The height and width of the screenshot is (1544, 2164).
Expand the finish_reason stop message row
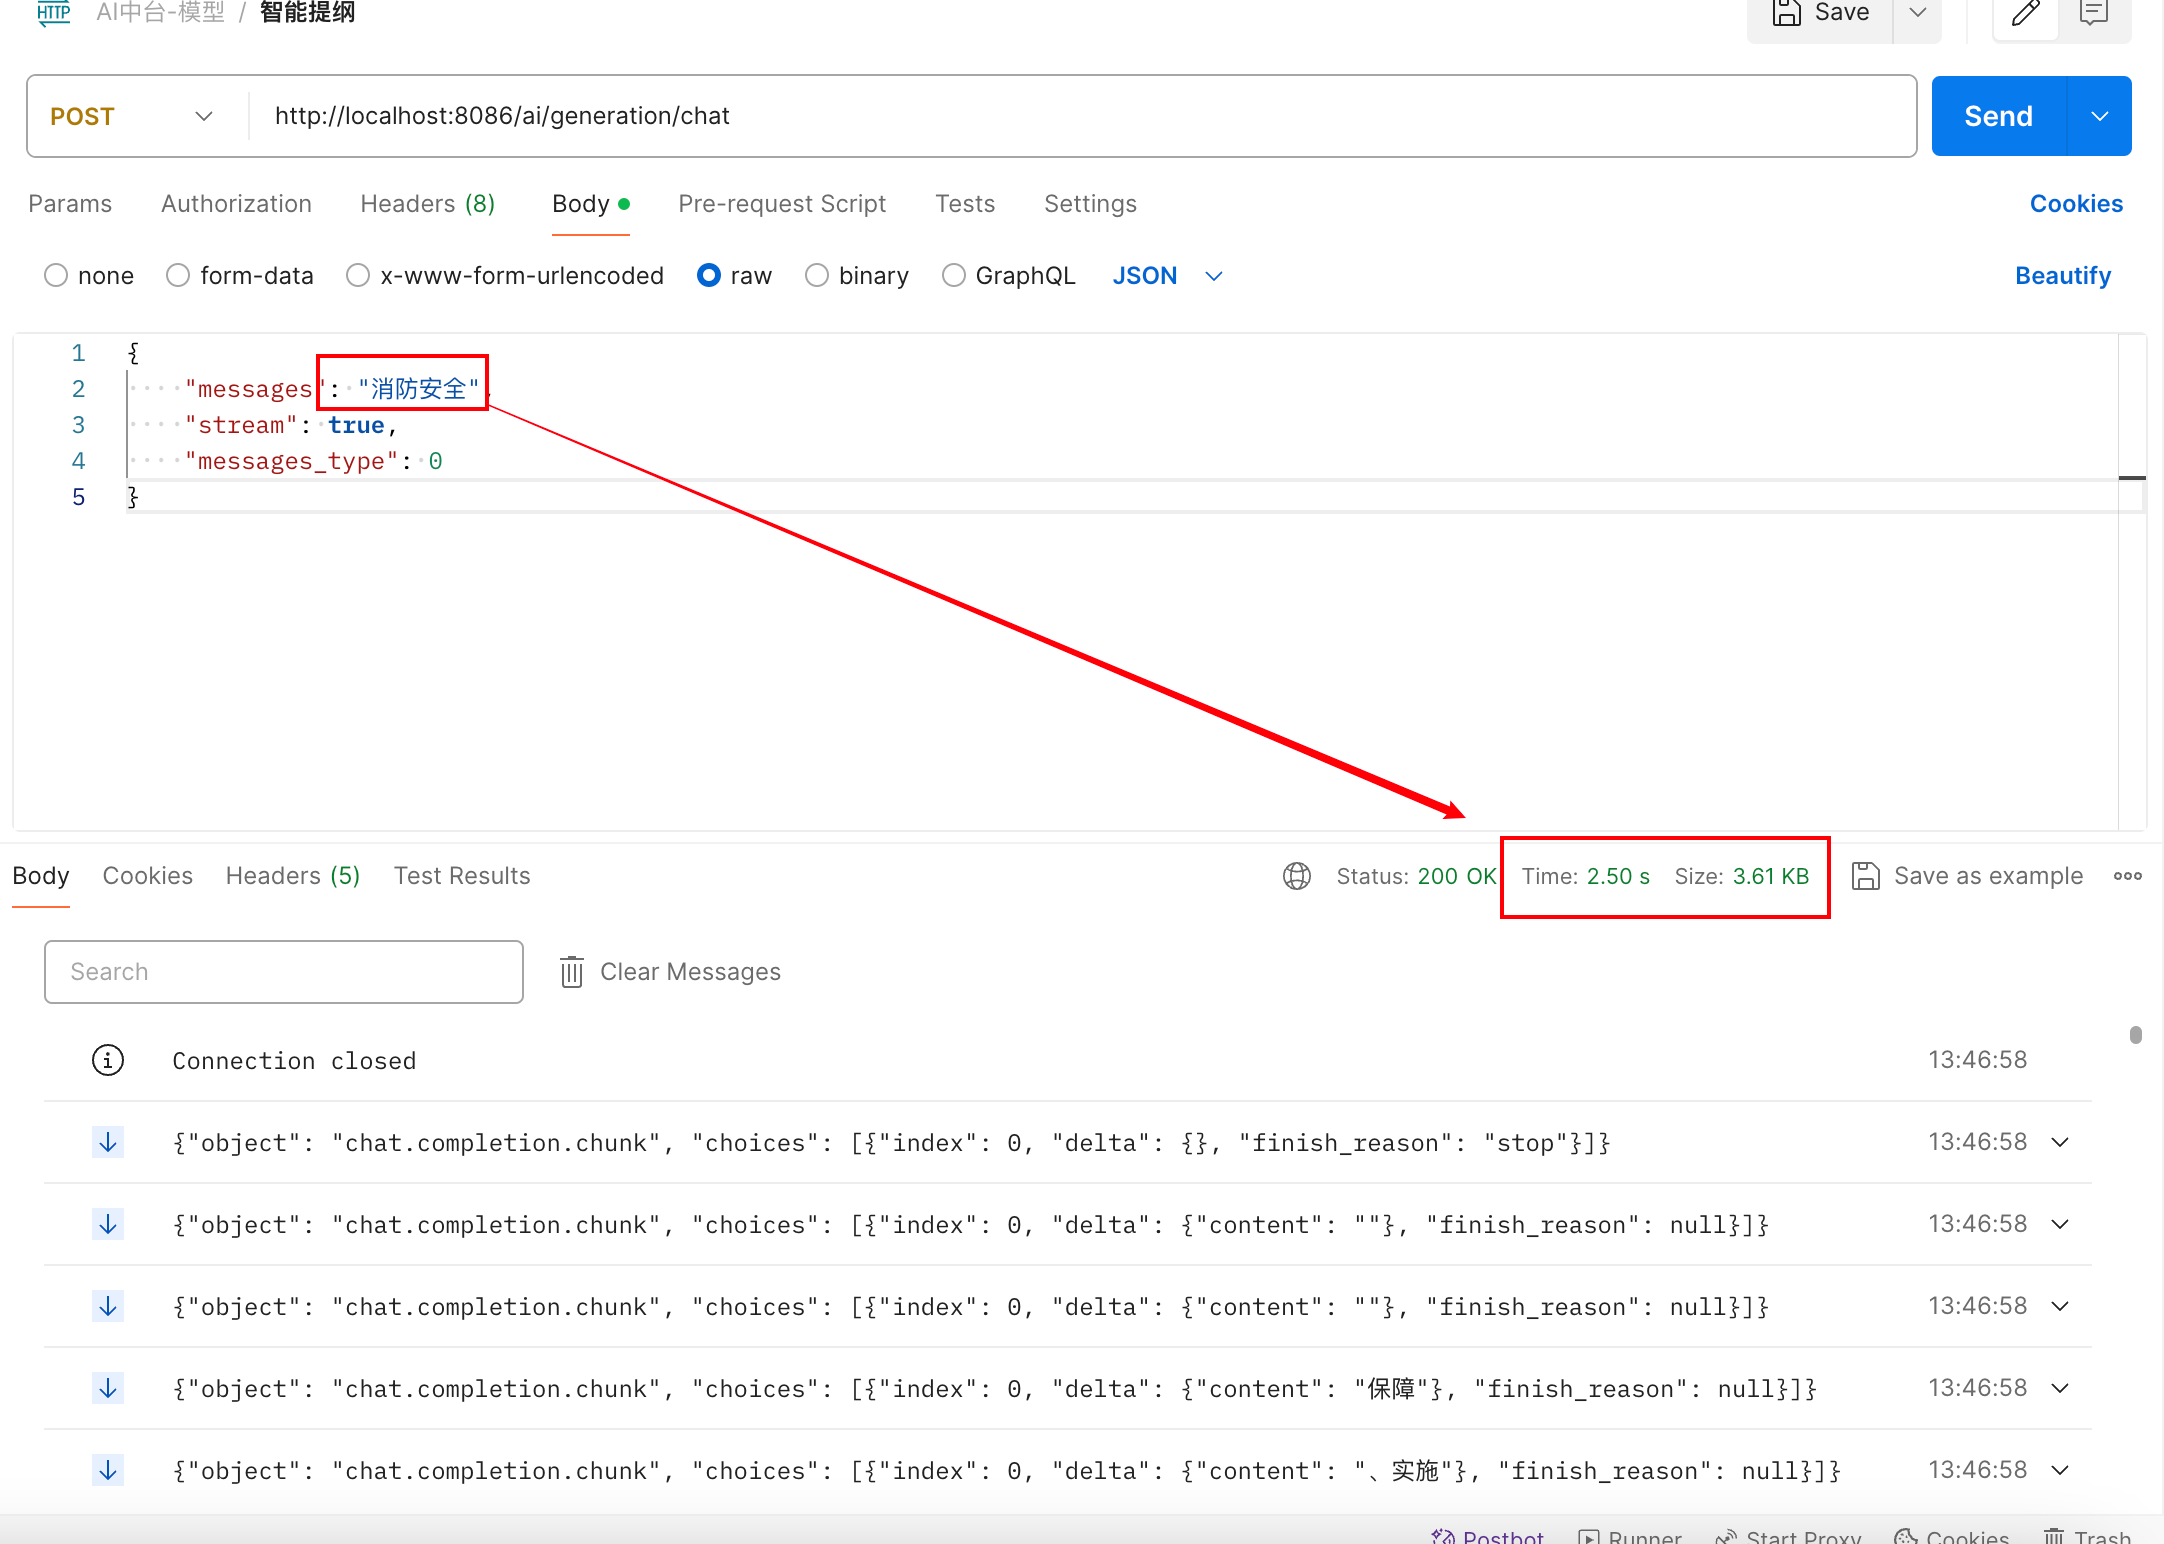[2060, 1142]
